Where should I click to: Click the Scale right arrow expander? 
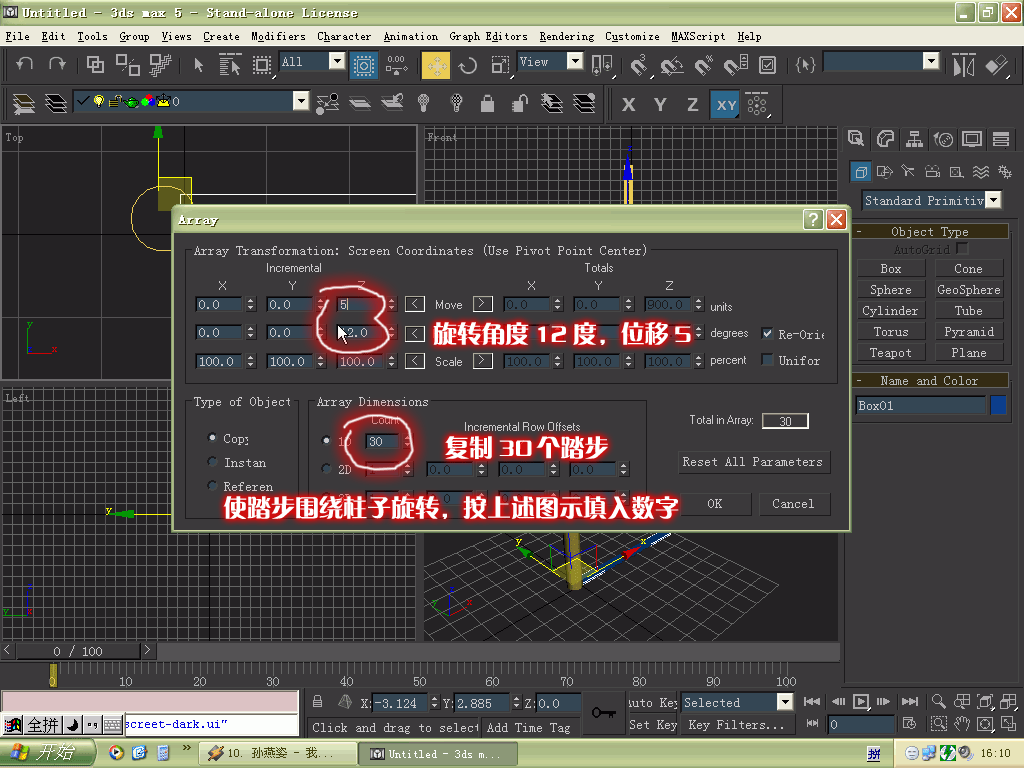point(483,360)
